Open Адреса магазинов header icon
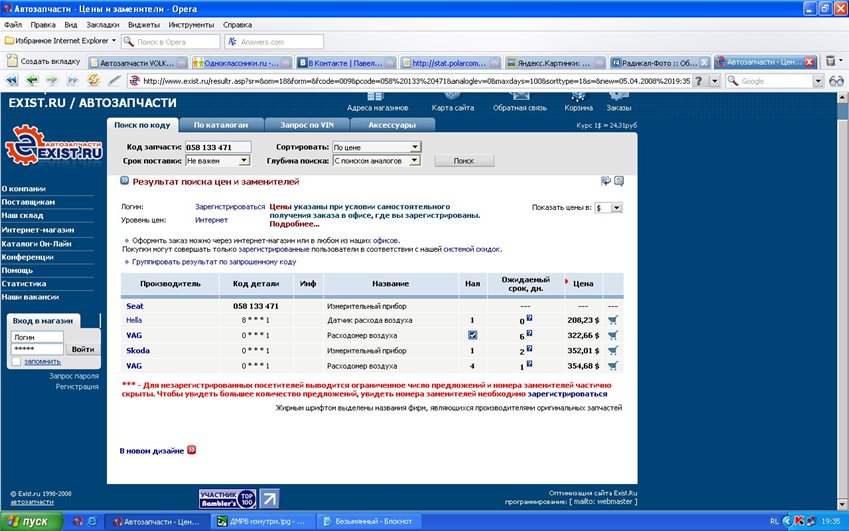The image size is (849, 531). pyautogui.click(x=375, y=97)
